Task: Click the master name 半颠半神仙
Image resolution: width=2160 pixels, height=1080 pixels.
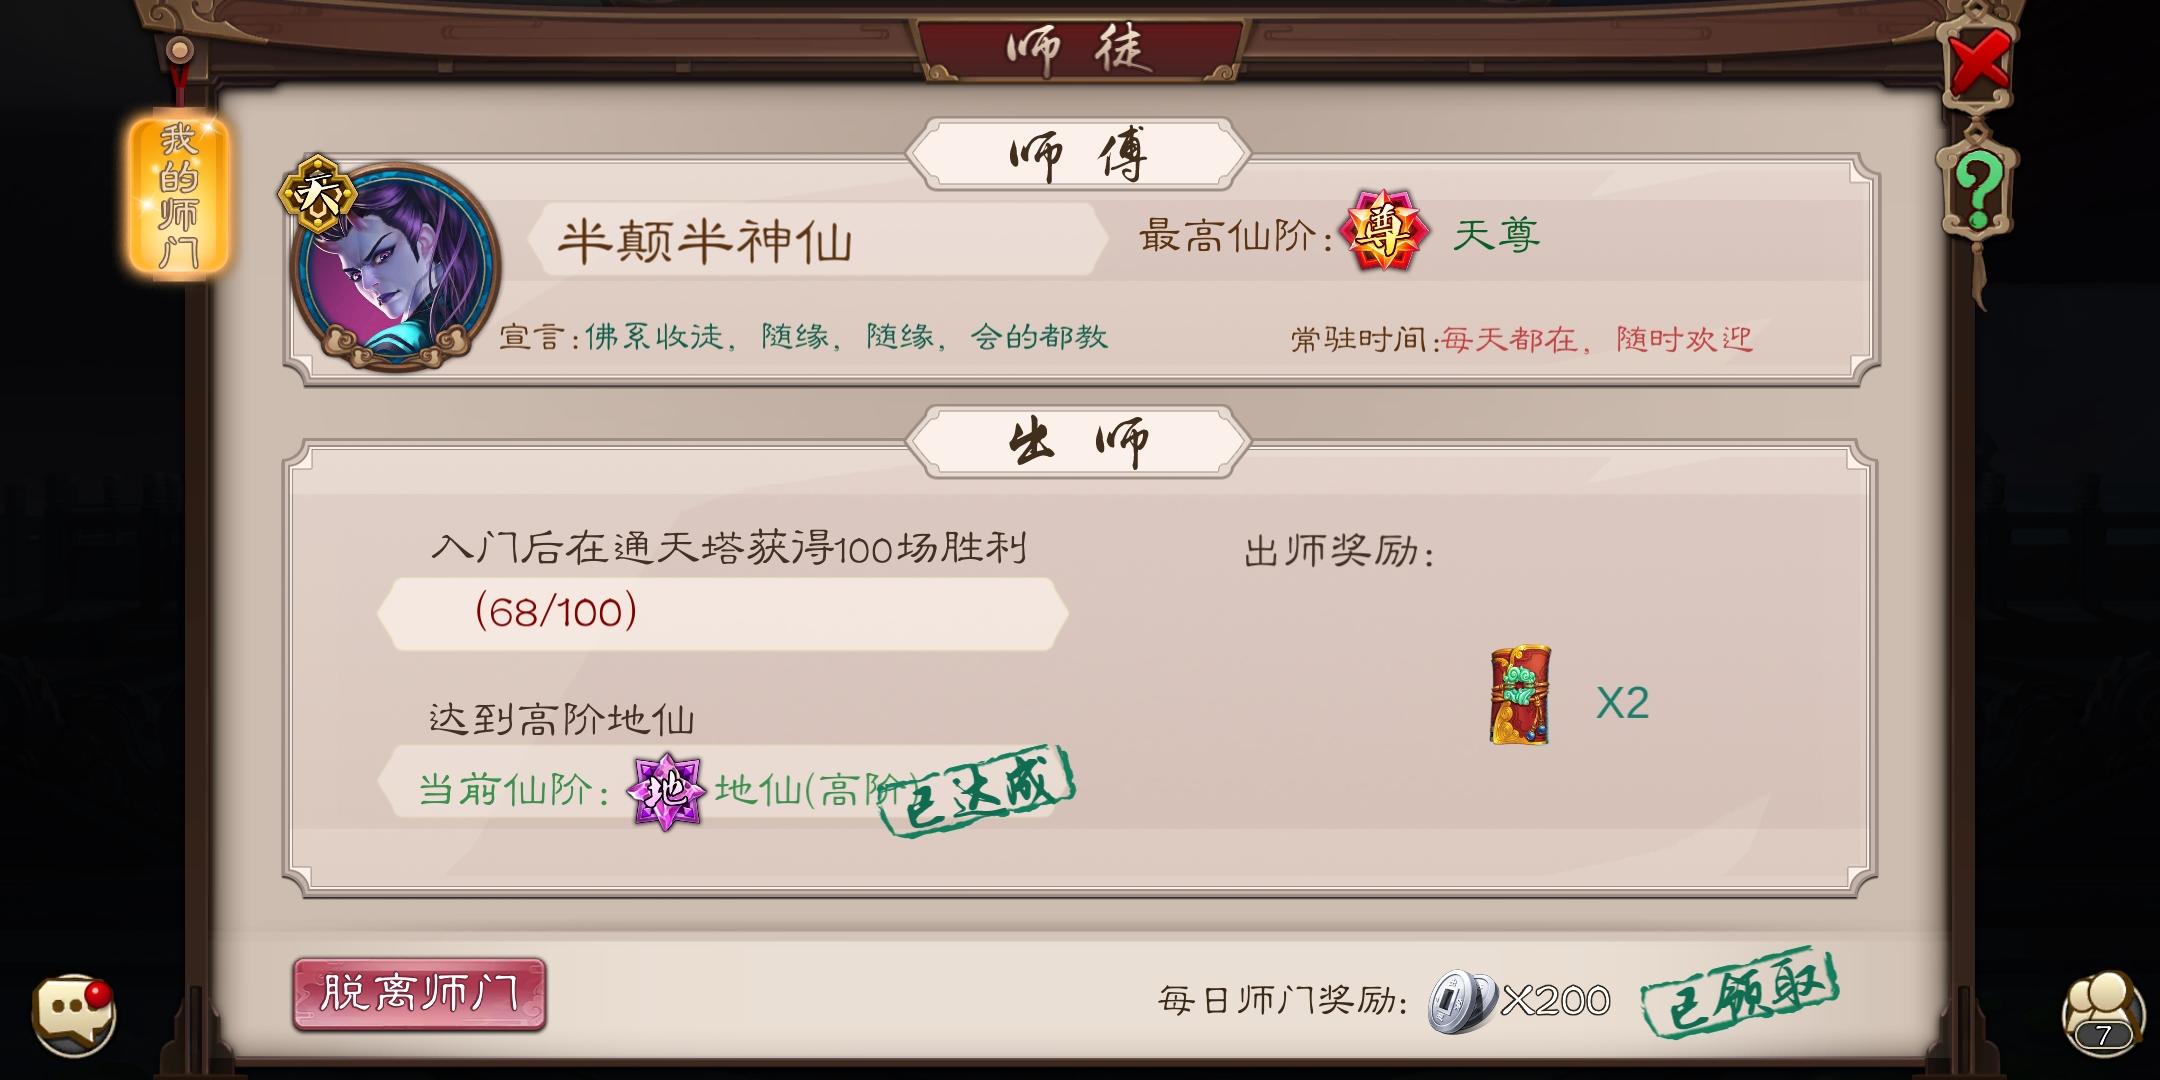Action: tap(705, 240)
